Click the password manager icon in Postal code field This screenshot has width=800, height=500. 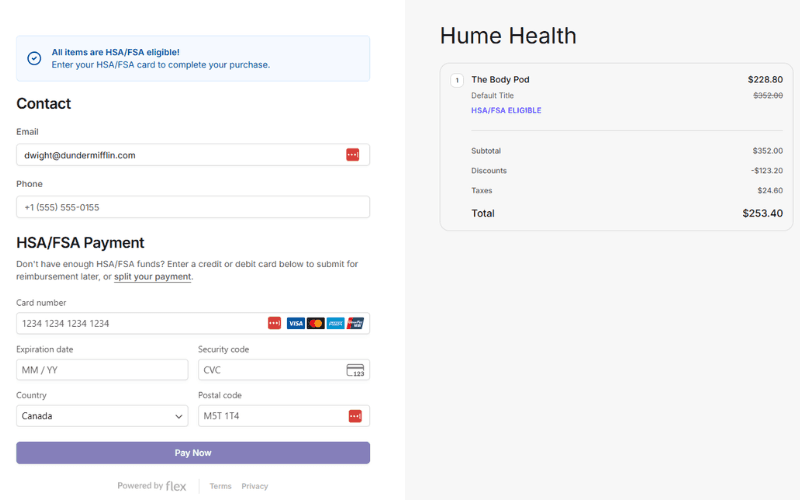(355, 416)
